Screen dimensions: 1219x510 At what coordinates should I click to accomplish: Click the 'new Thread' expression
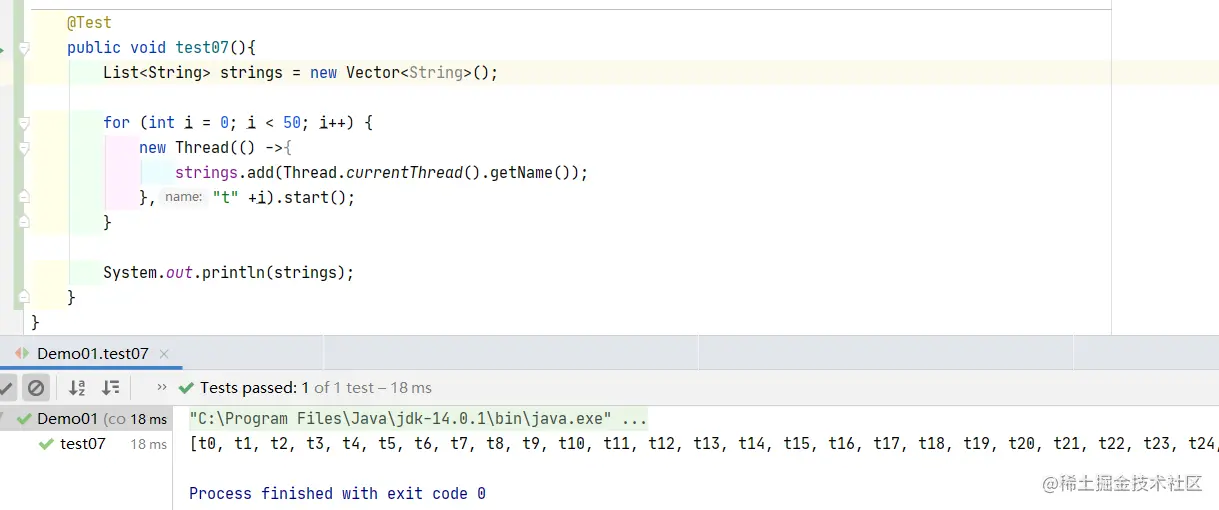184,148
